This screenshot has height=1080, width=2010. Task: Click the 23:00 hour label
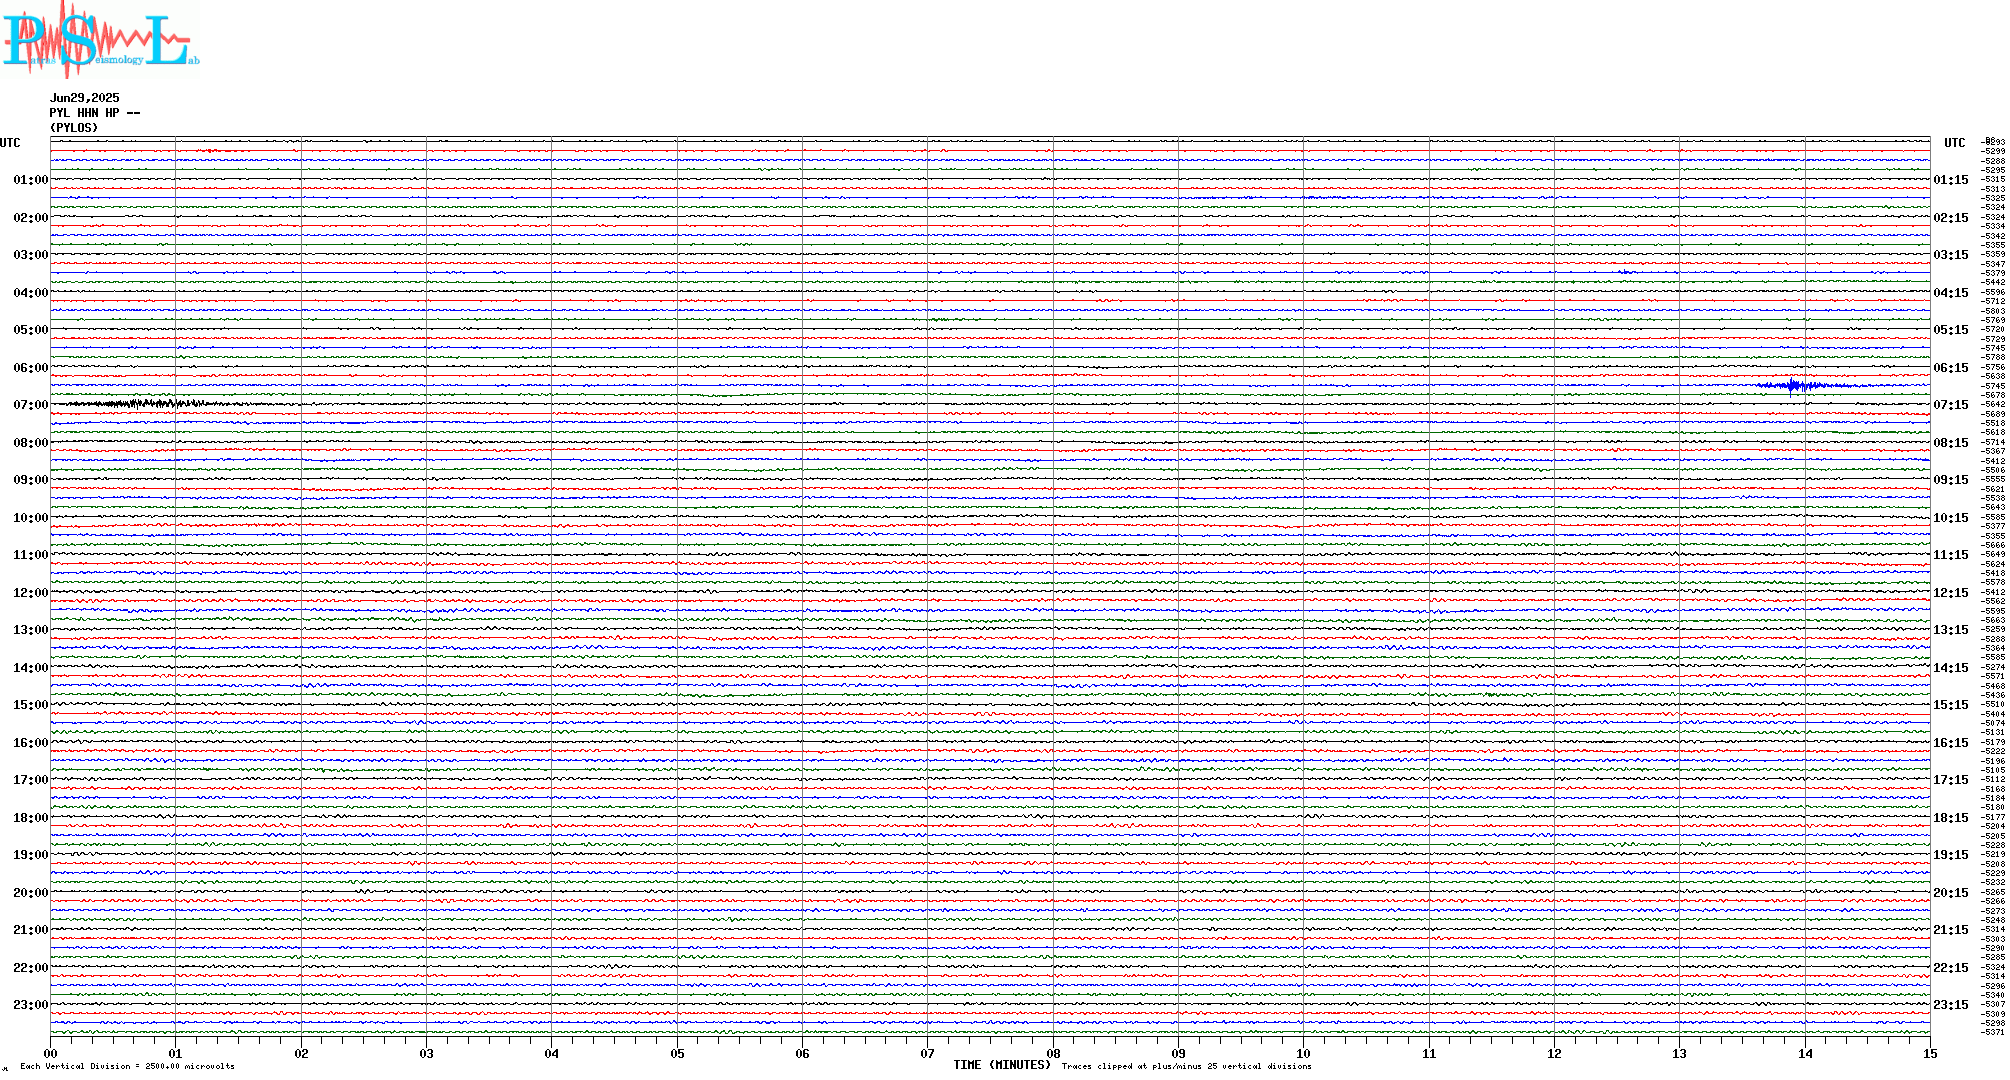[30, 1005]
